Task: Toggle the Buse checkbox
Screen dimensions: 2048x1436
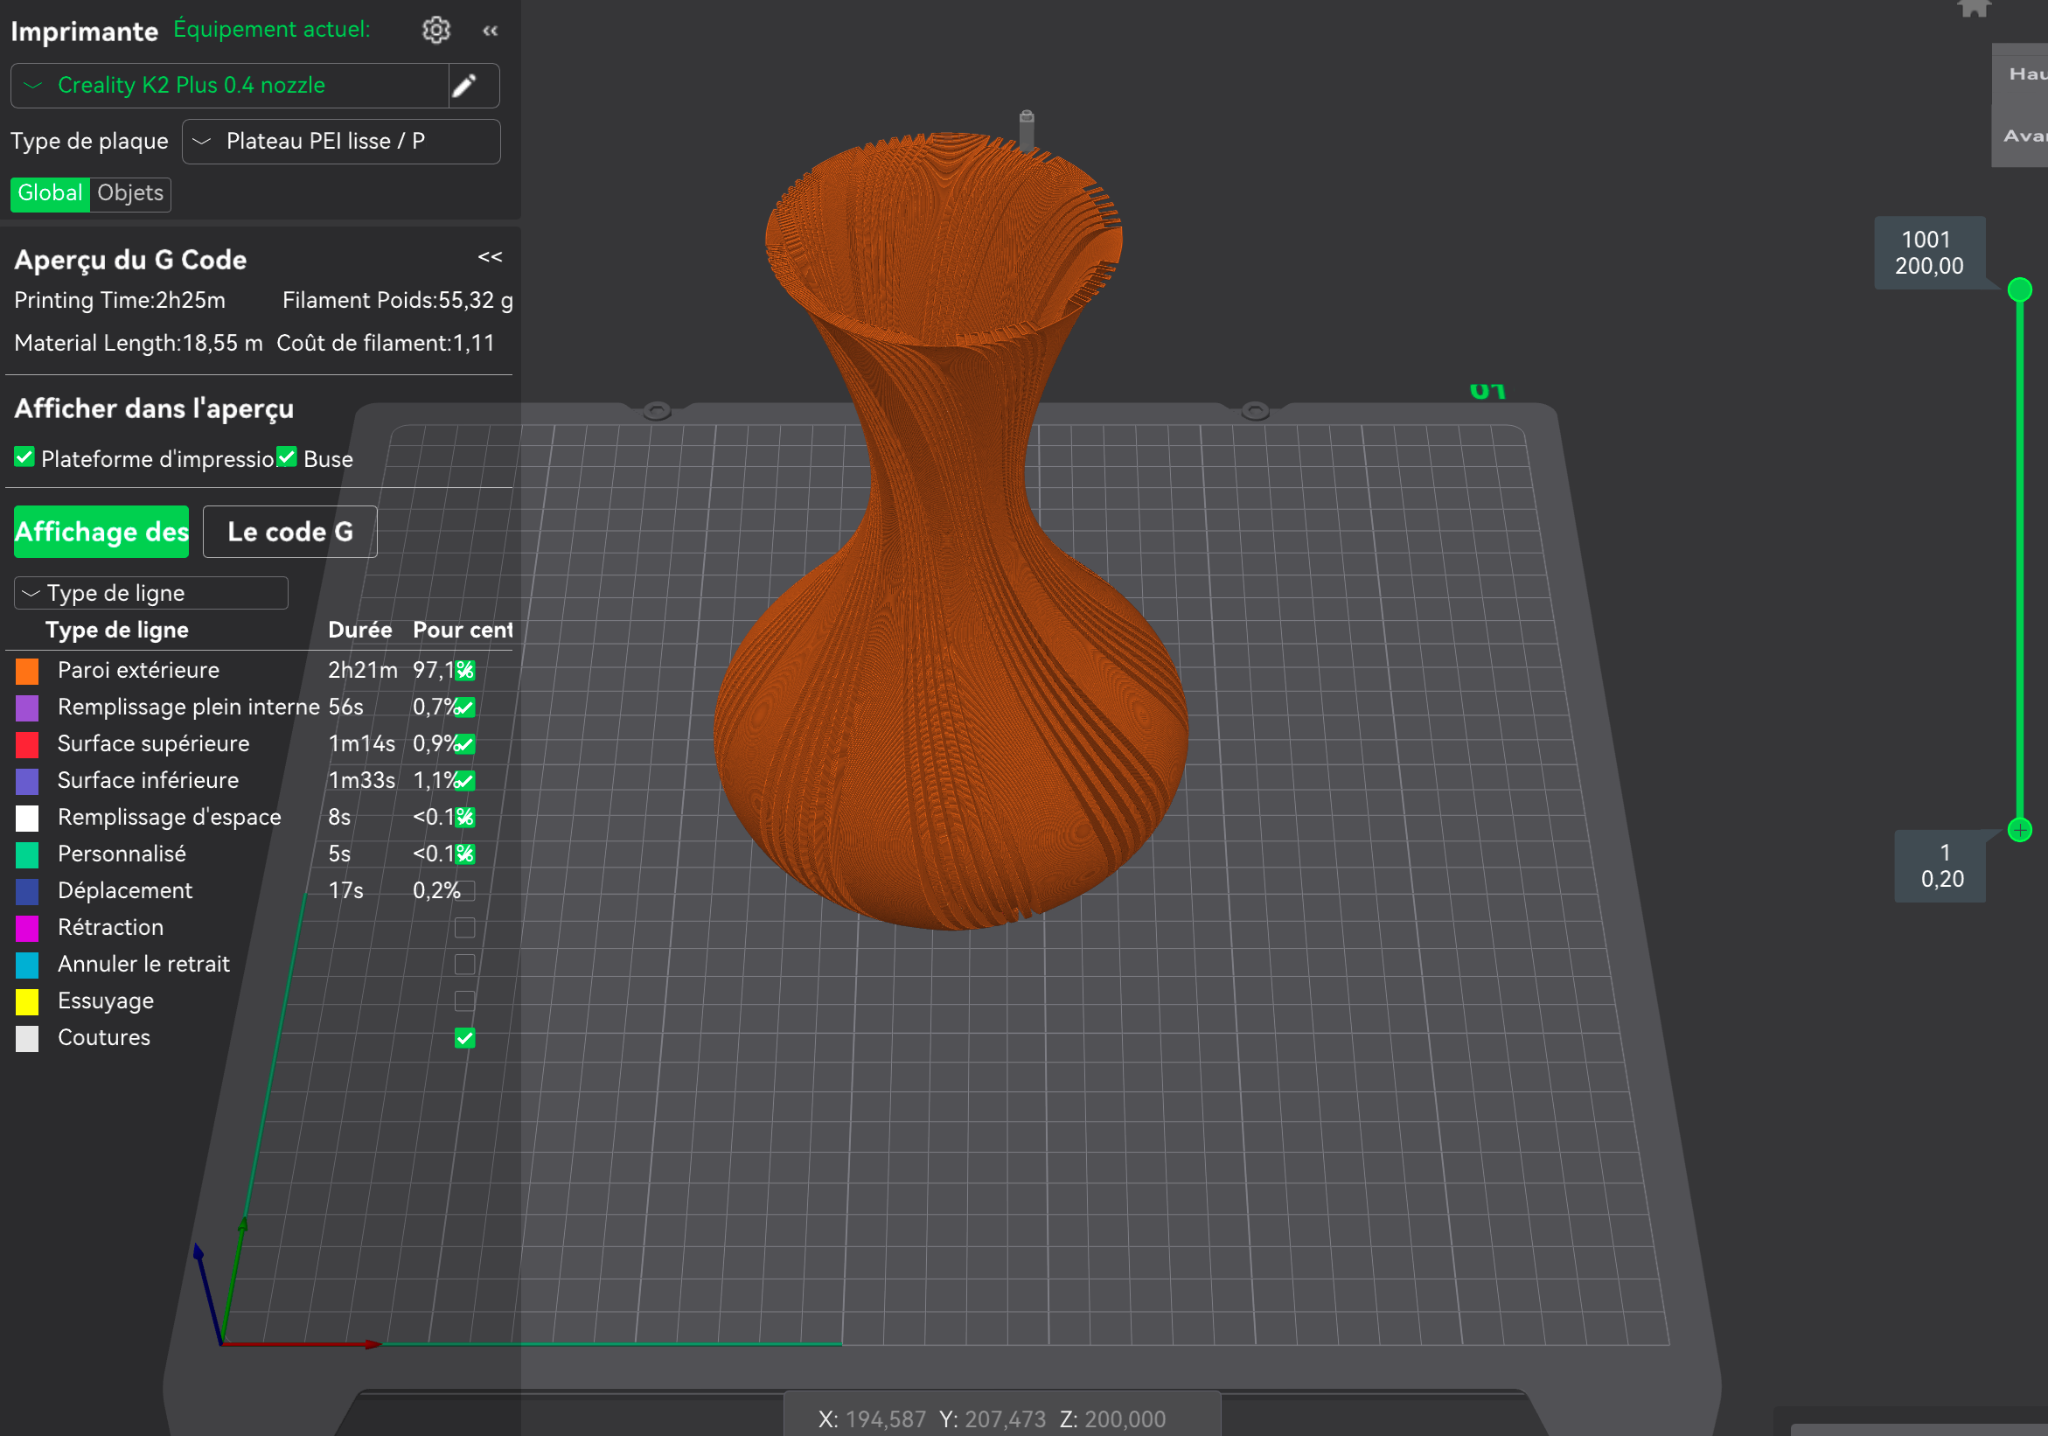Action: 287,457
